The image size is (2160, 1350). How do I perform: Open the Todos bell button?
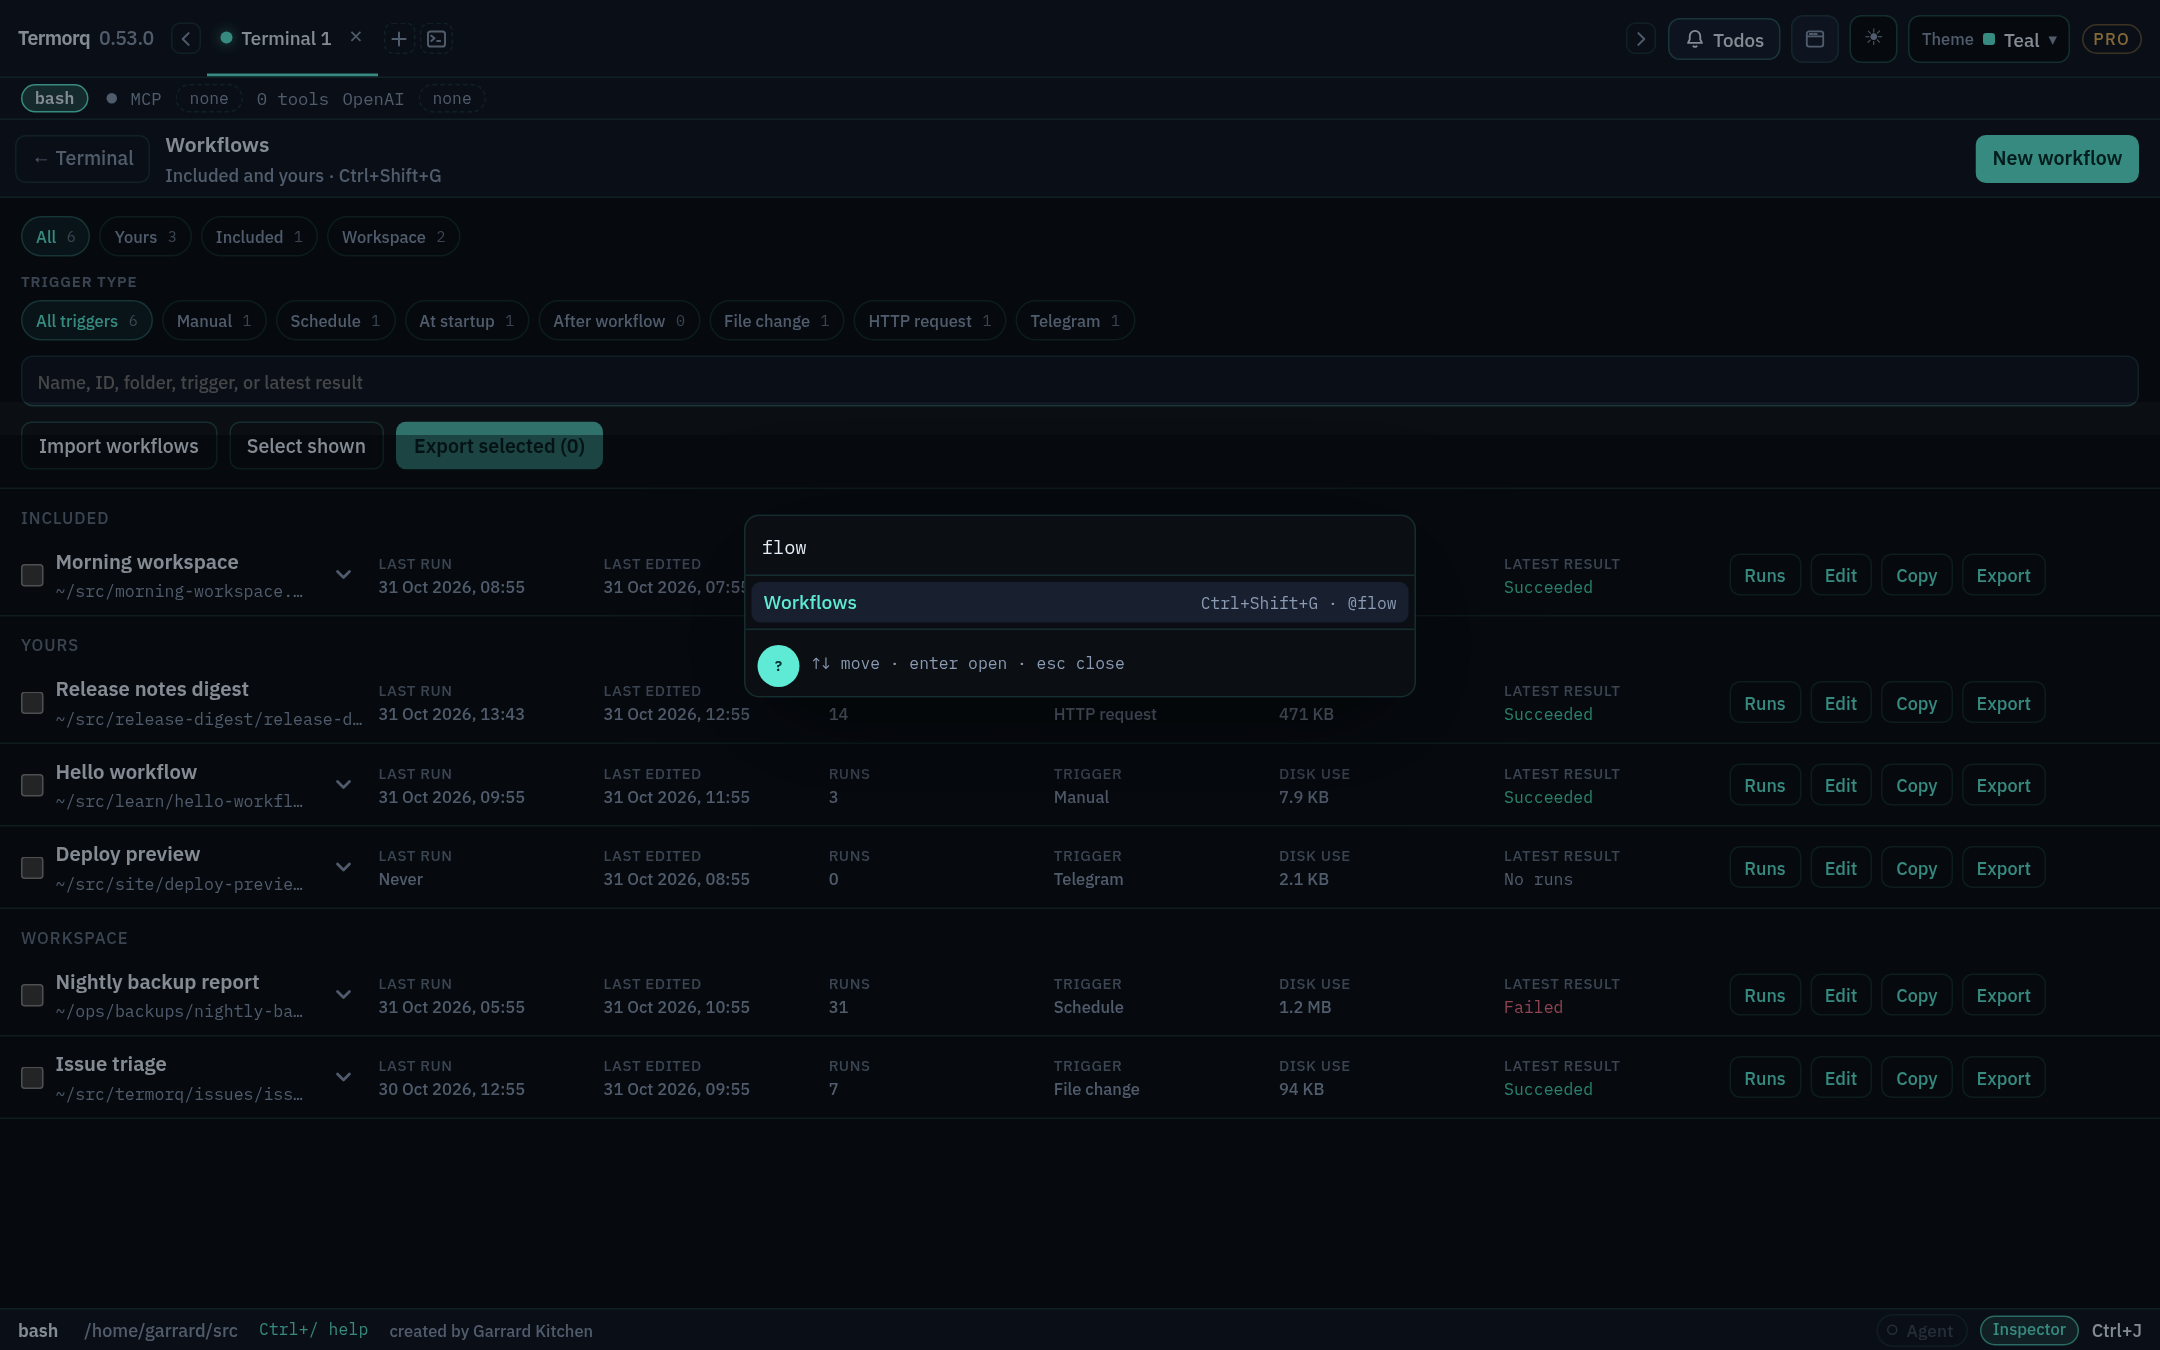tap(1724, 39)
